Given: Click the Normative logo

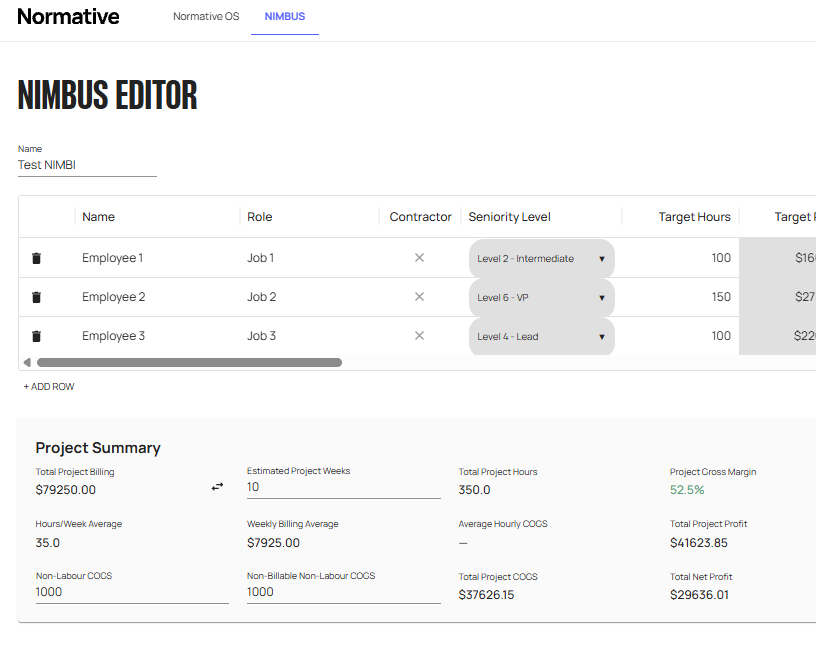Looking at the screenshot, I should click(x=68, y=17).
